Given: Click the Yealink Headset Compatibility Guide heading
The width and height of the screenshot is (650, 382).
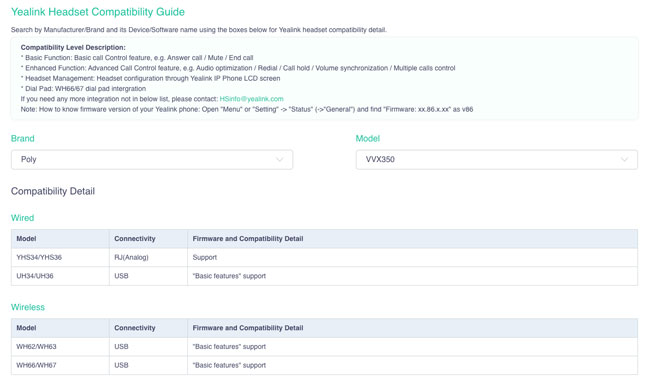Looking at the screenshot, I should (98, 12).
